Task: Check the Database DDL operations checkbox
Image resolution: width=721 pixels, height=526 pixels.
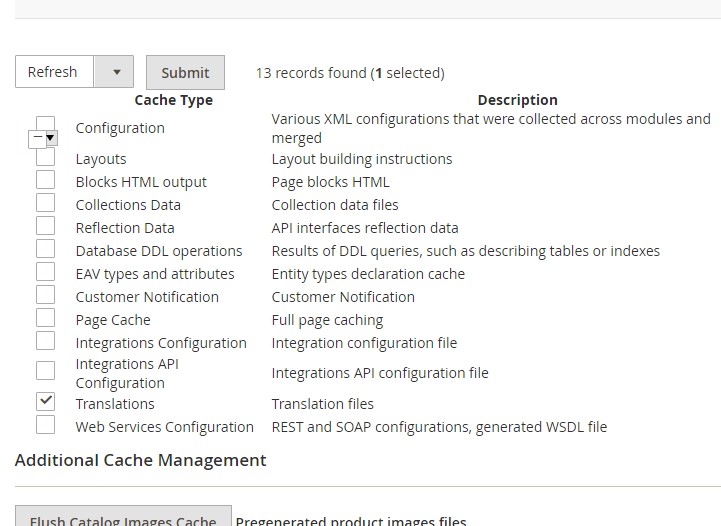Action: (45, 249)
